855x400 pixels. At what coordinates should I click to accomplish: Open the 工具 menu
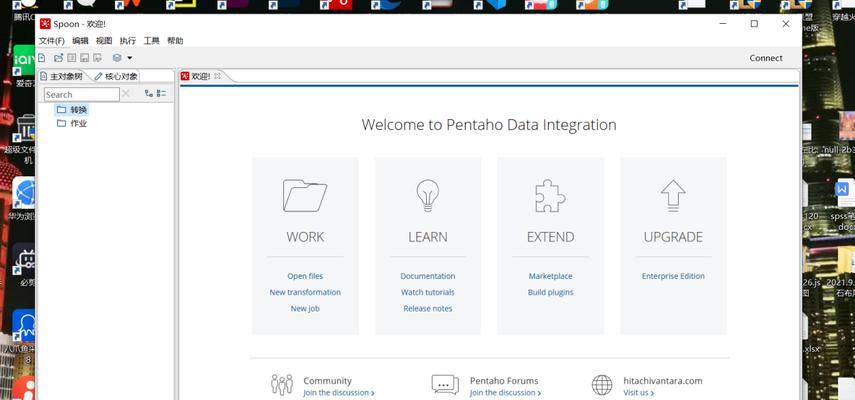[152, 41]
